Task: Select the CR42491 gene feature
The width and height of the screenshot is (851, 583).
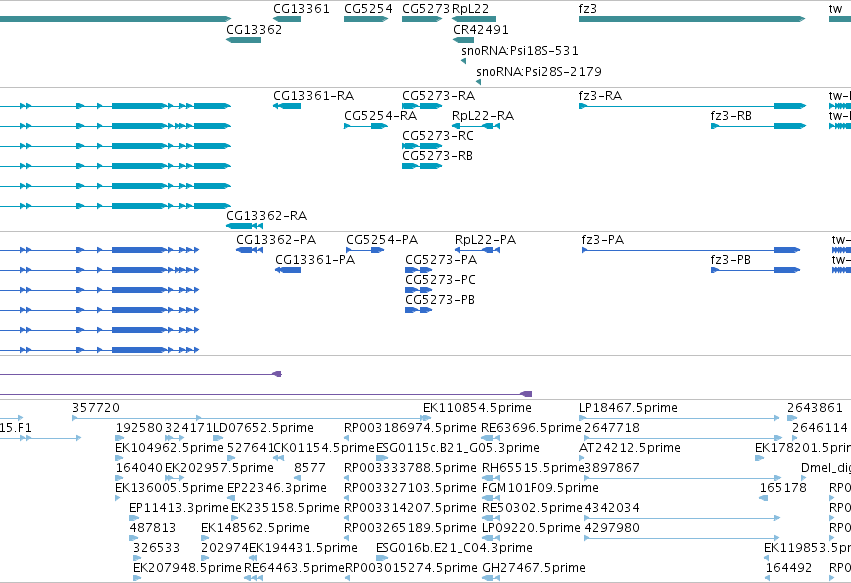Action: tap(463, 40)
